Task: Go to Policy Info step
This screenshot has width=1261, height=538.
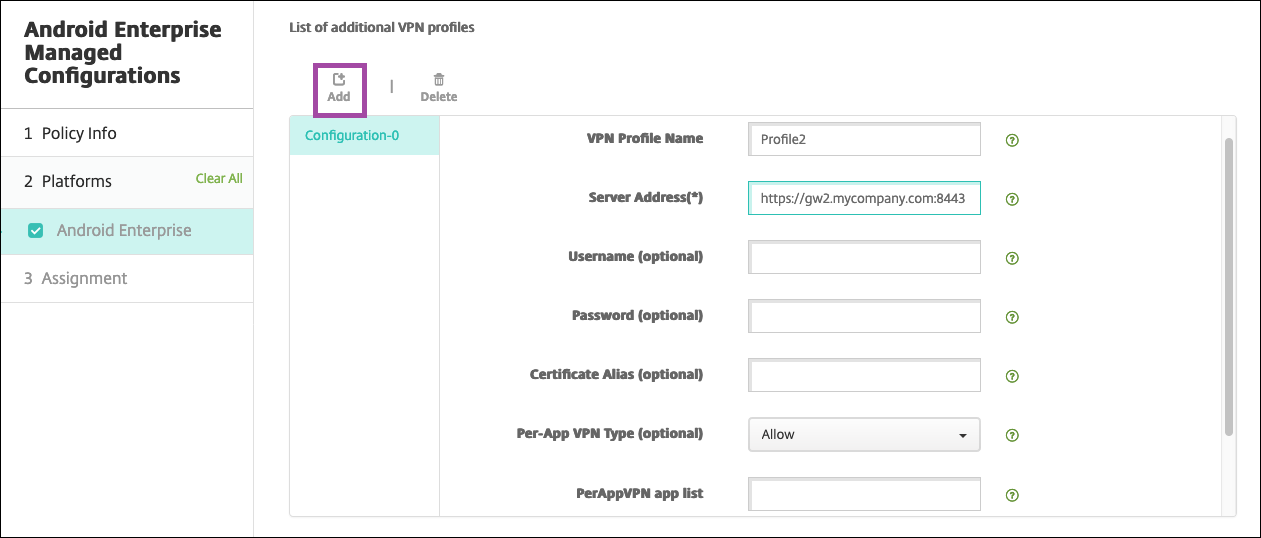Action: pos(70,133)
